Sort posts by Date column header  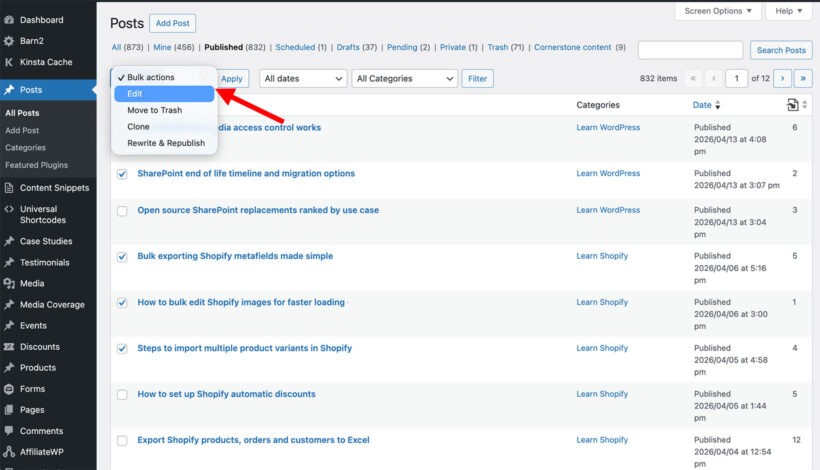point(702,105)
